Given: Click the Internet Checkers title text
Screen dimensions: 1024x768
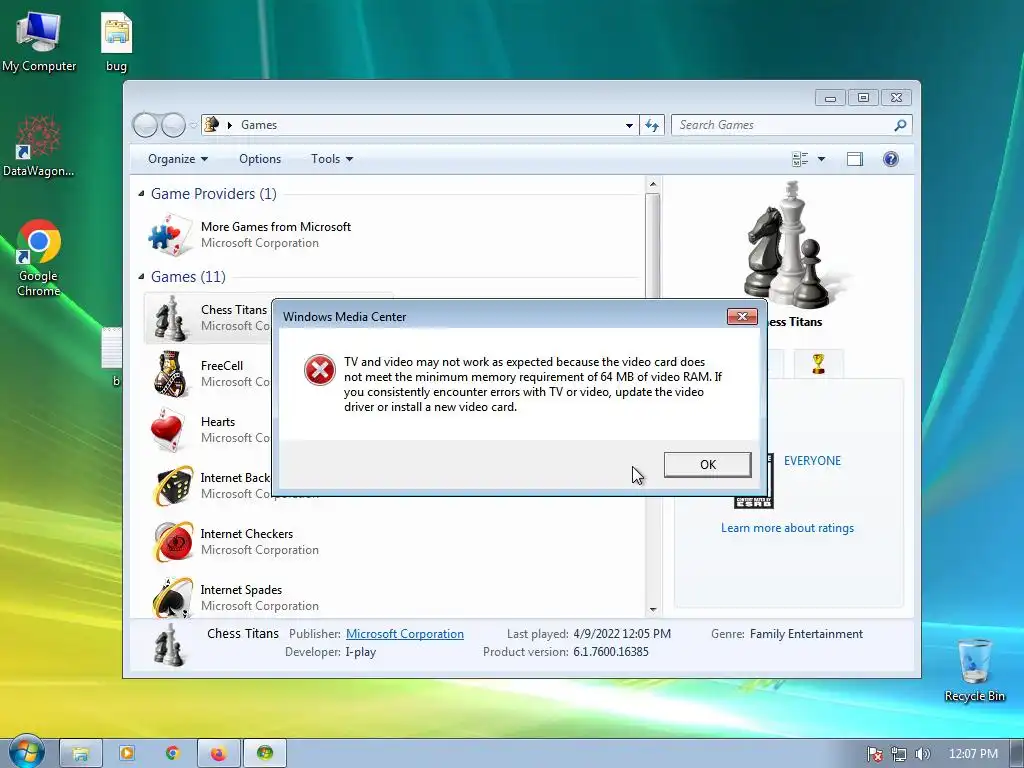Looking at the screenshot, I should click(247, 534).
